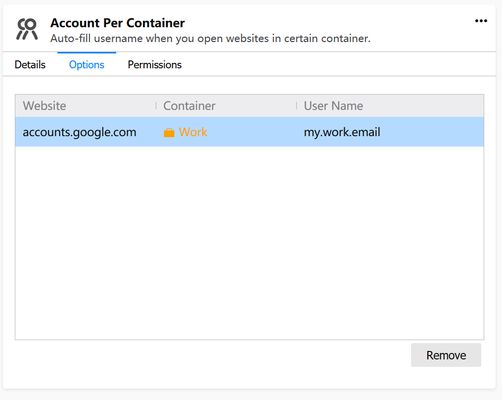
Task: Open the Permissions tab
Action: (x=155, y=64)
